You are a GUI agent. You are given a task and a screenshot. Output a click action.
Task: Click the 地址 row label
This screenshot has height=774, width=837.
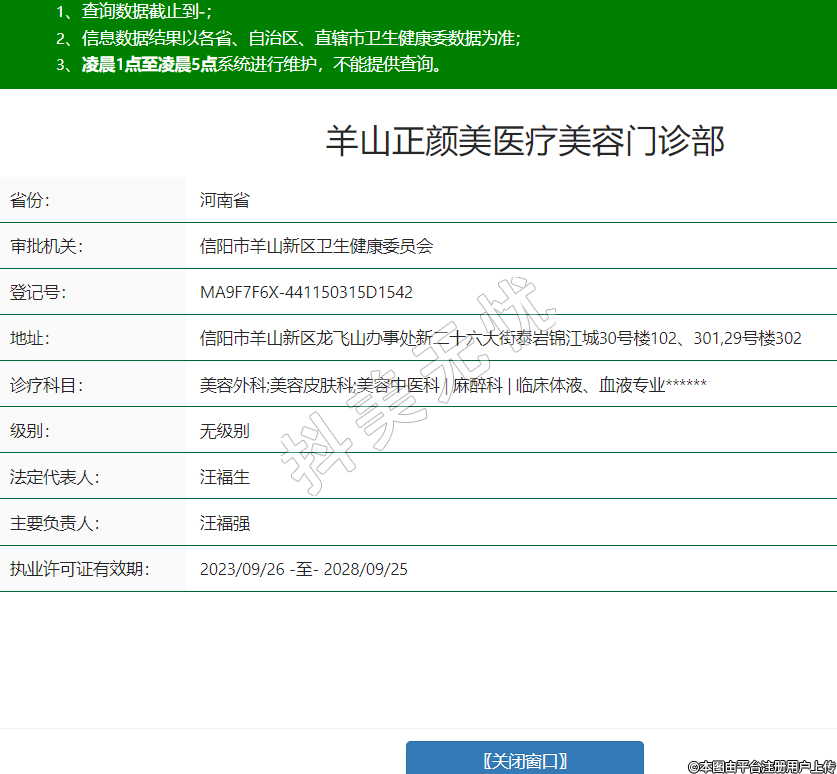pyautogui.click(x=30, y=338)
